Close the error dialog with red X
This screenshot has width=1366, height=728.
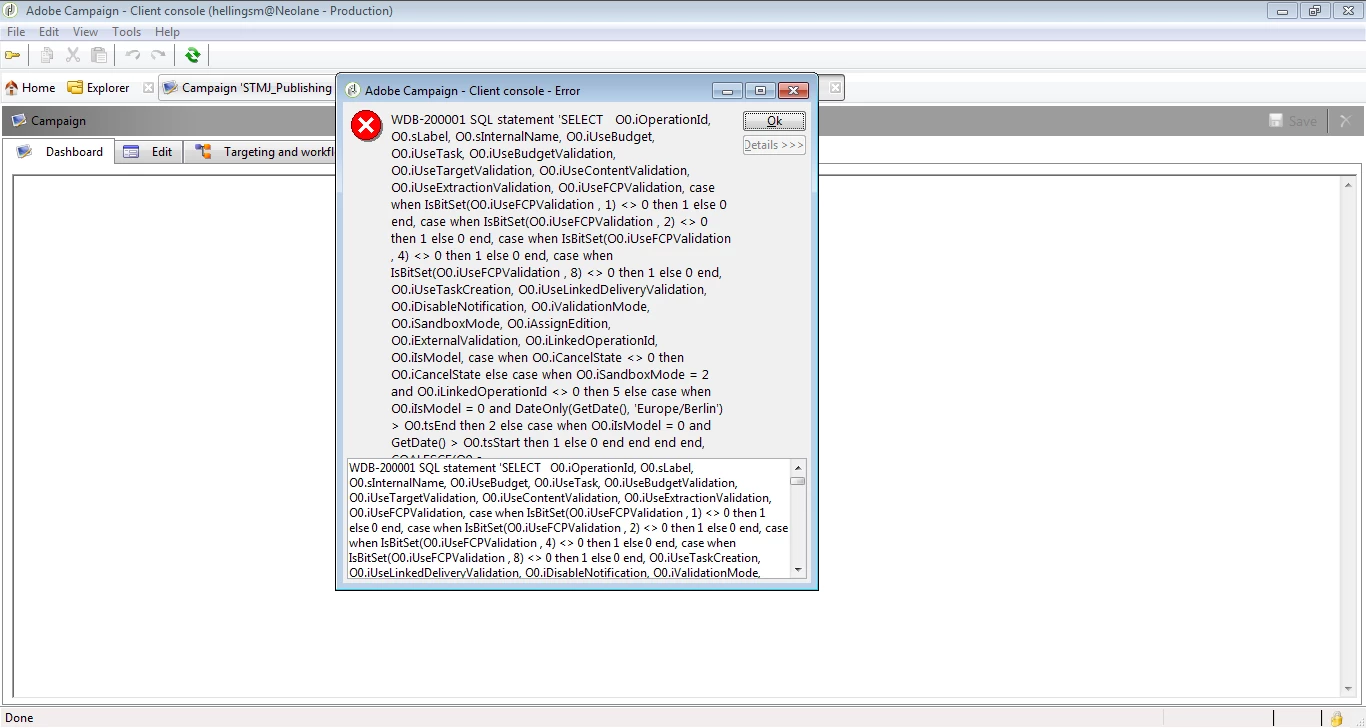click(793, 91)
